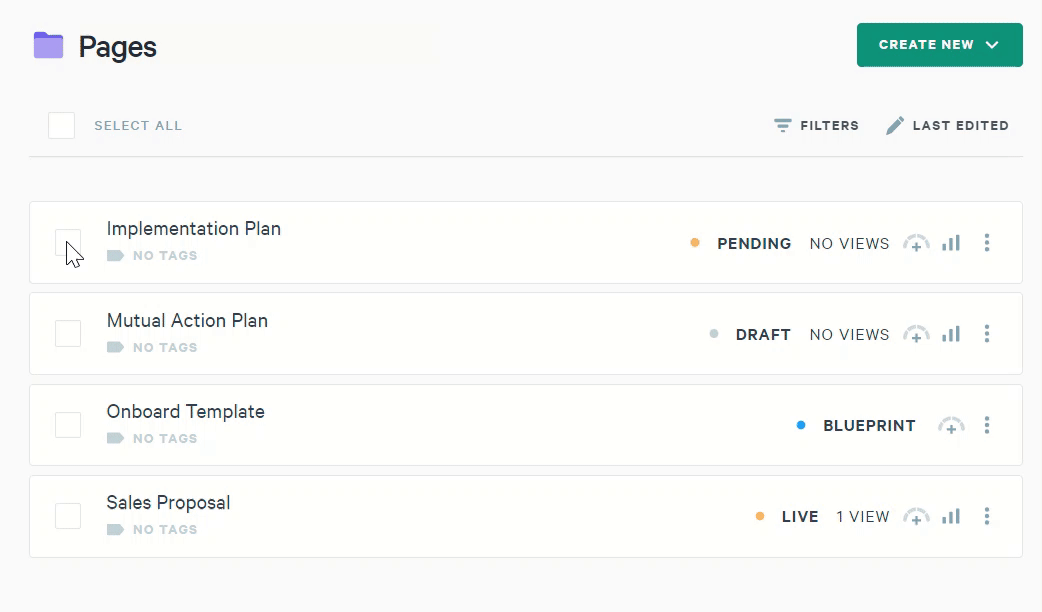Open the Sales Proposal page title
The height and width of the screenshot is (612, 1042).
(x=168, y=503)
